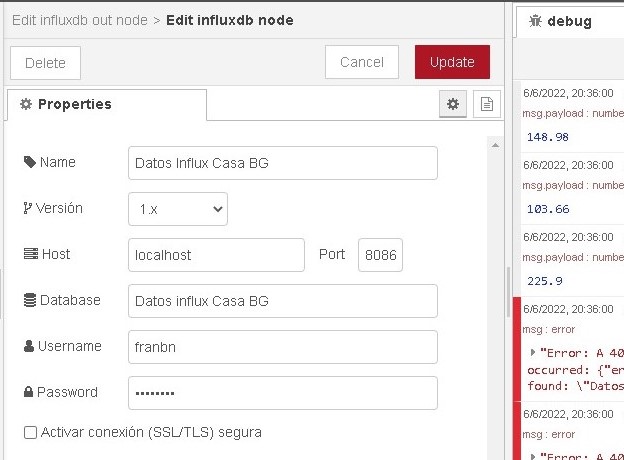The image size is (624, 460).
Task: Cancel editing the influxdb node
Action: [362, 62]
